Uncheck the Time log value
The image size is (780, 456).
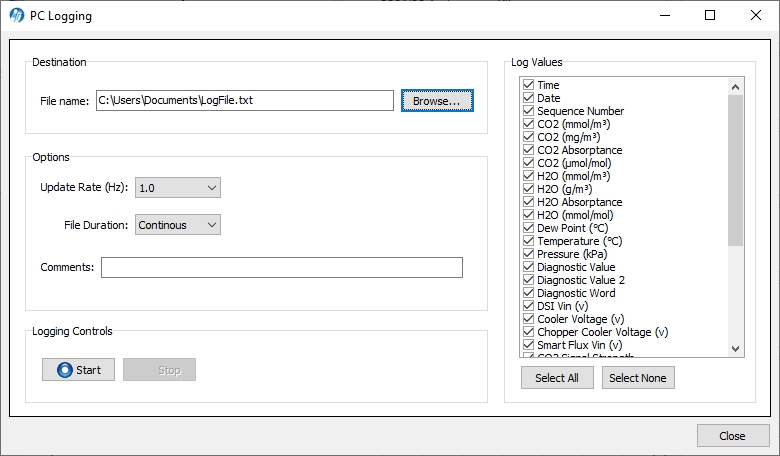(528, 85)
